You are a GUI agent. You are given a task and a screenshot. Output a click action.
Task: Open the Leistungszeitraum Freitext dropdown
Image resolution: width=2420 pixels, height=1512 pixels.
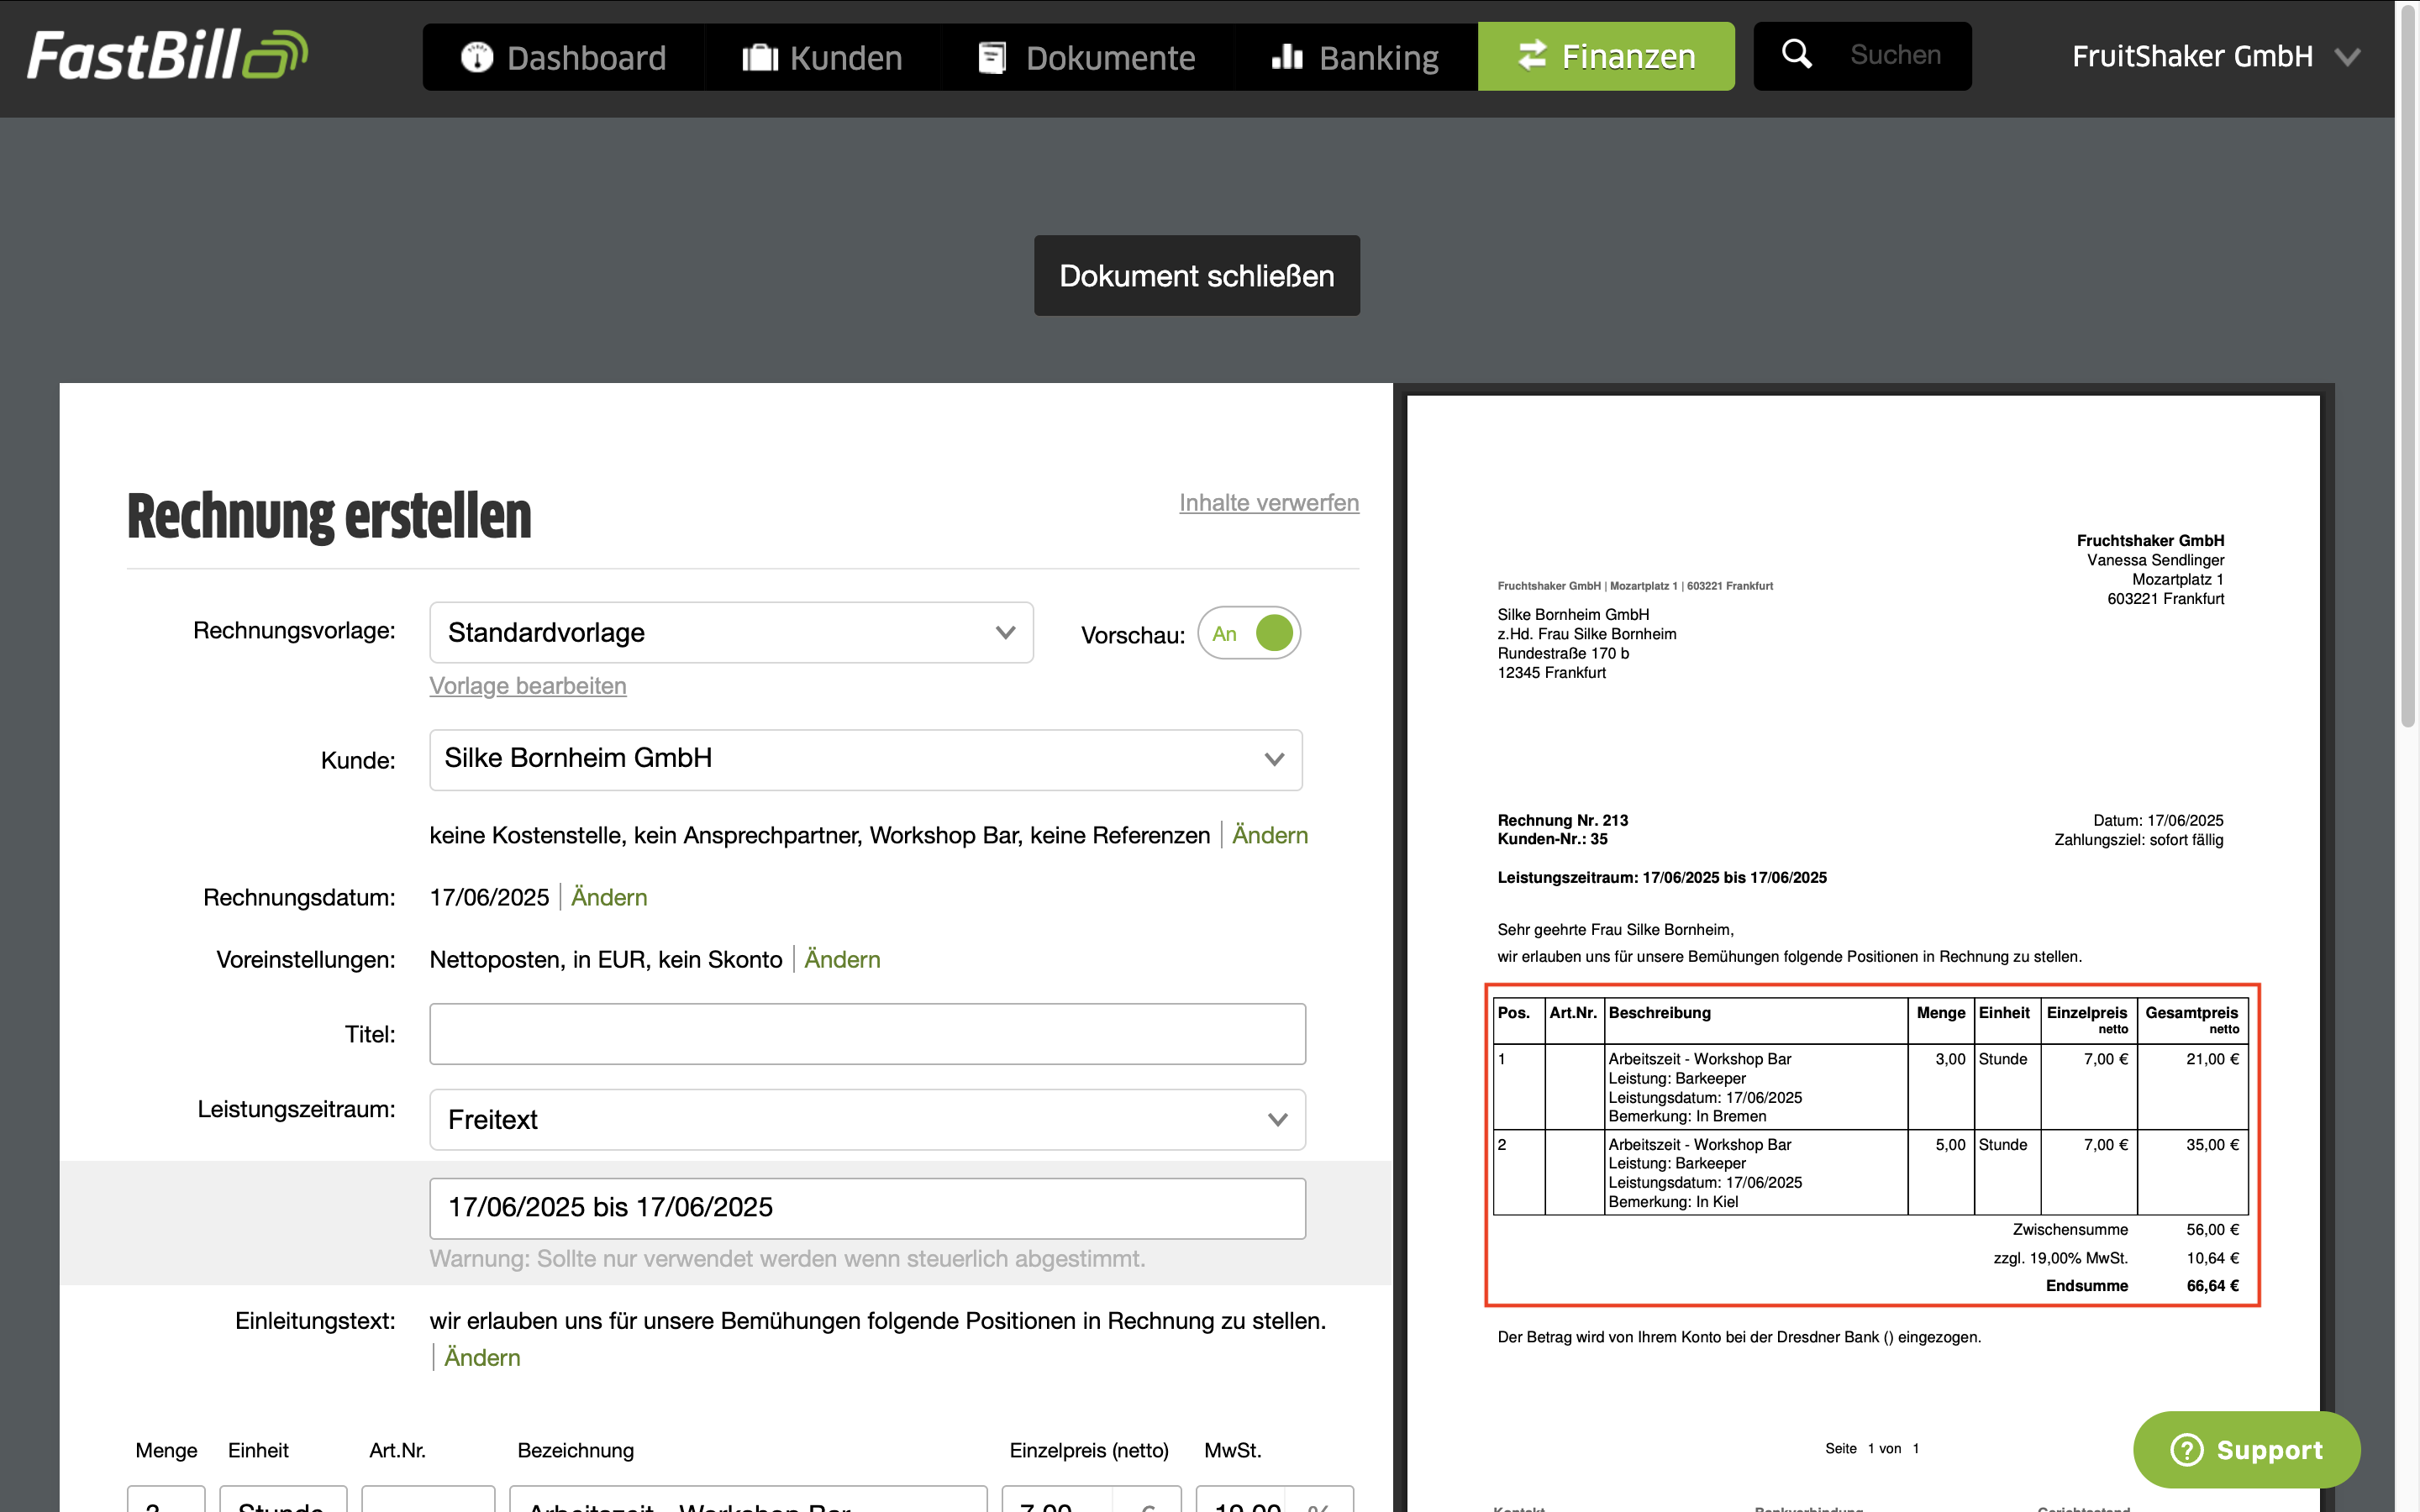point(868,1120)
